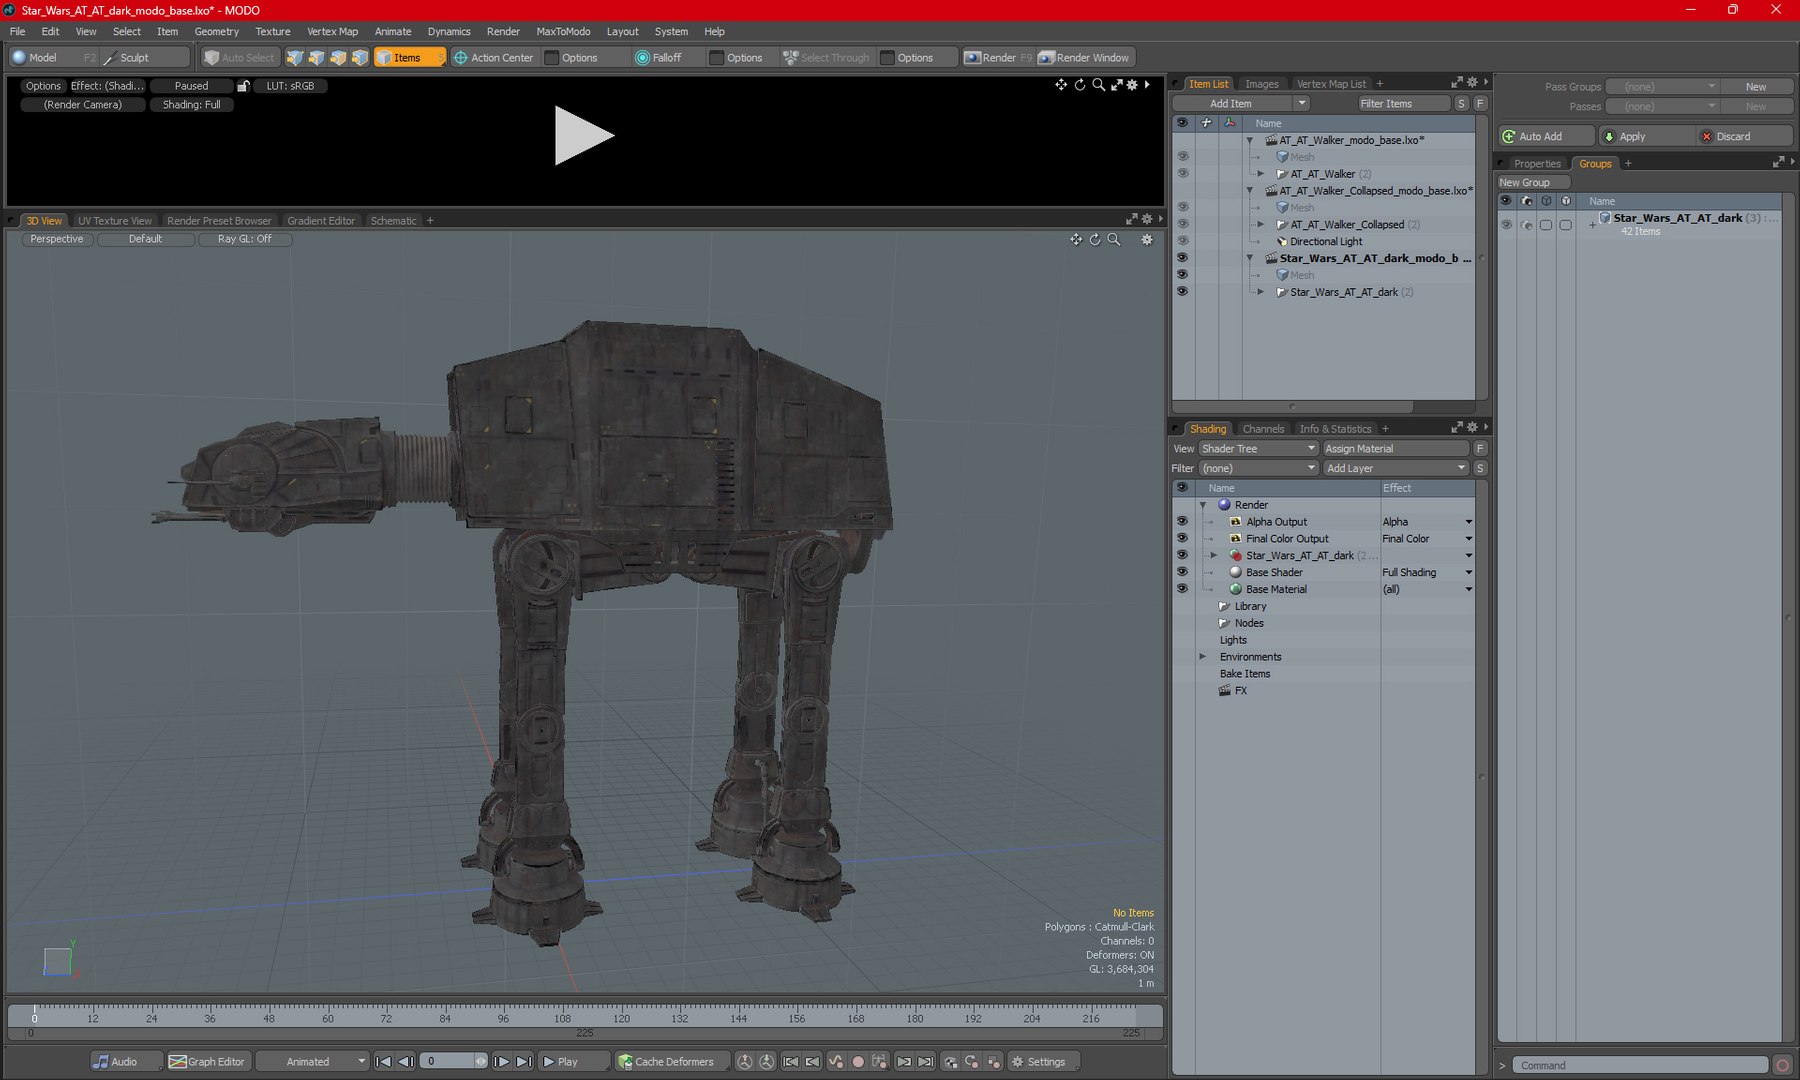This screenshot has height=1080, width=1800.
Task: Toggle visibility of Directional Light
Action: point(1182,242)
